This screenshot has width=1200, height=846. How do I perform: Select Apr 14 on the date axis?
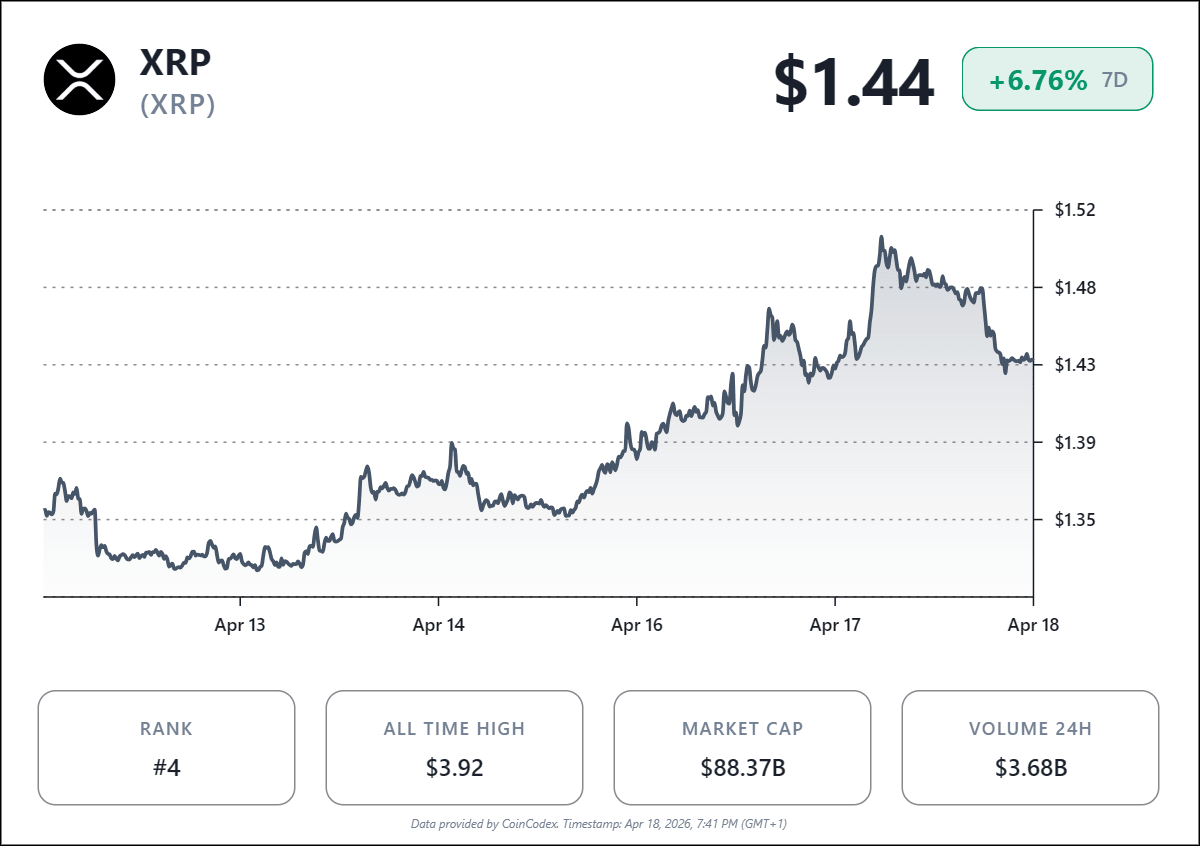[439, 625]
